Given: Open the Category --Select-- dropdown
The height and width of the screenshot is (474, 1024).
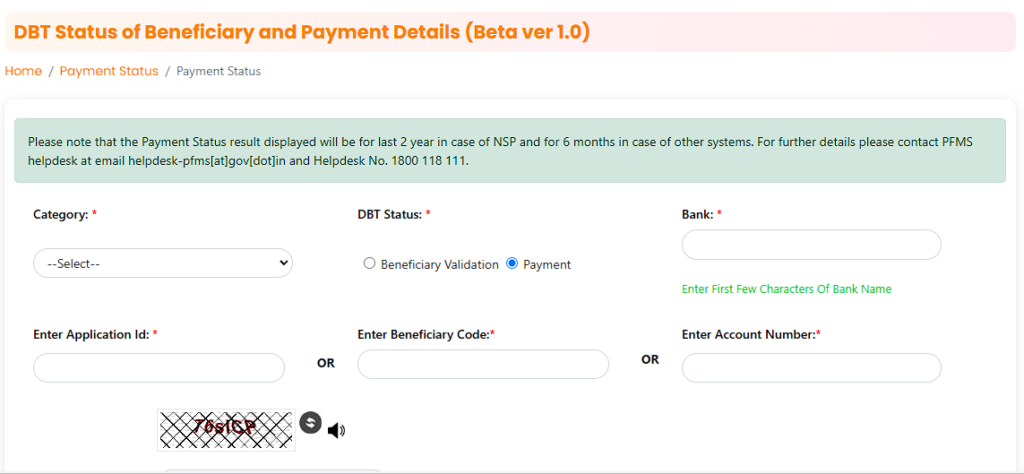Looking at the screenshot, I should [163, 263].
